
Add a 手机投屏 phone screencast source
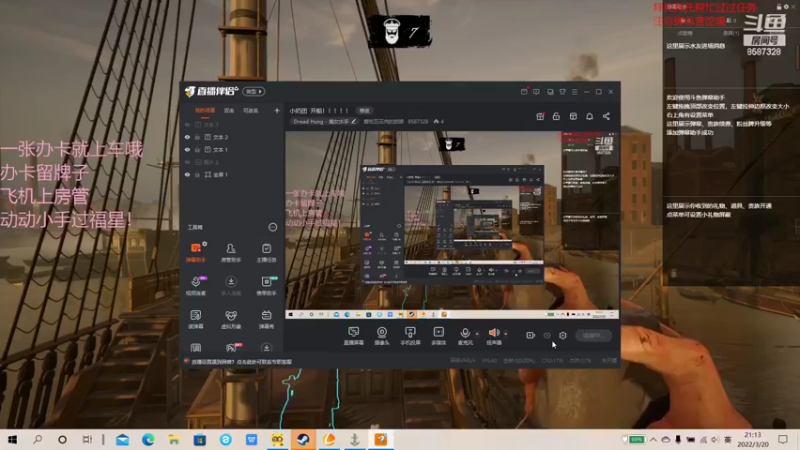click(410, 336)
